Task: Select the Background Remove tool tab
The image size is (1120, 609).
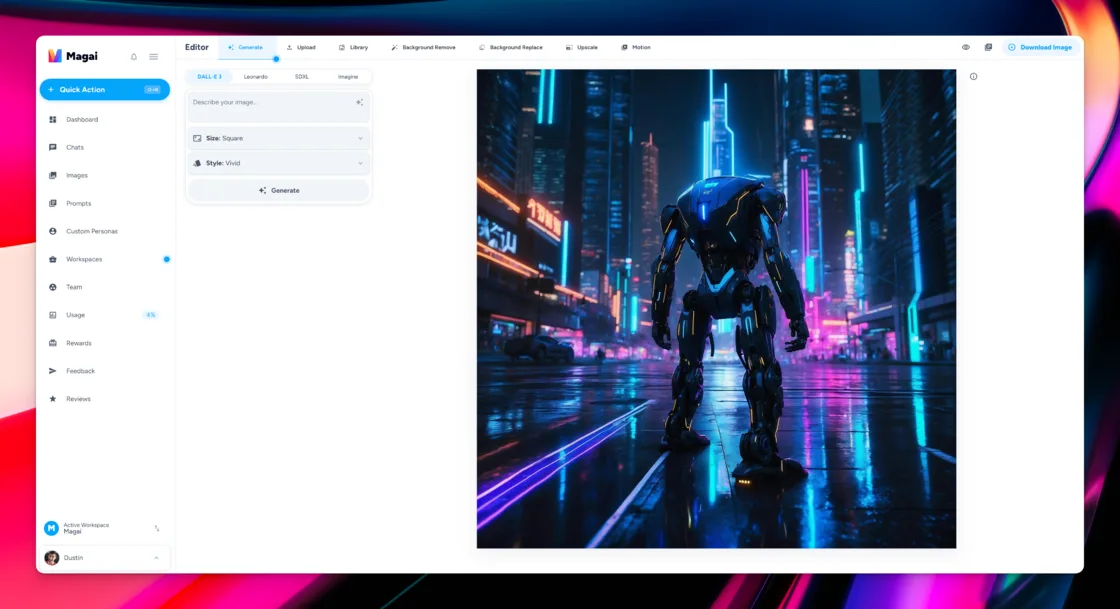Action: click(423, 47)
